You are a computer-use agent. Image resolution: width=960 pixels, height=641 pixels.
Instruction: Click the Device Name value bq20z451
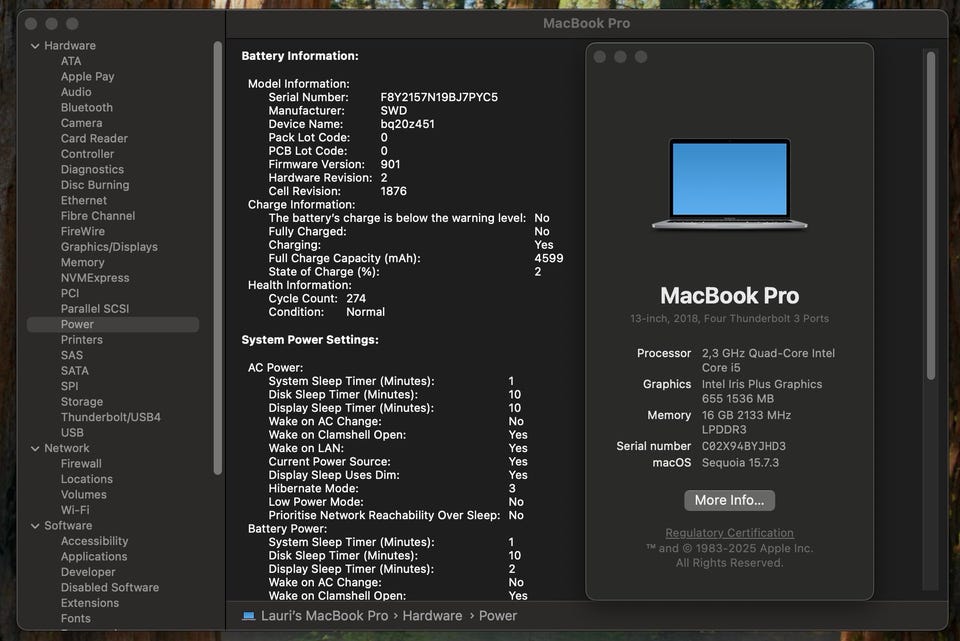(x=407, y=124)
